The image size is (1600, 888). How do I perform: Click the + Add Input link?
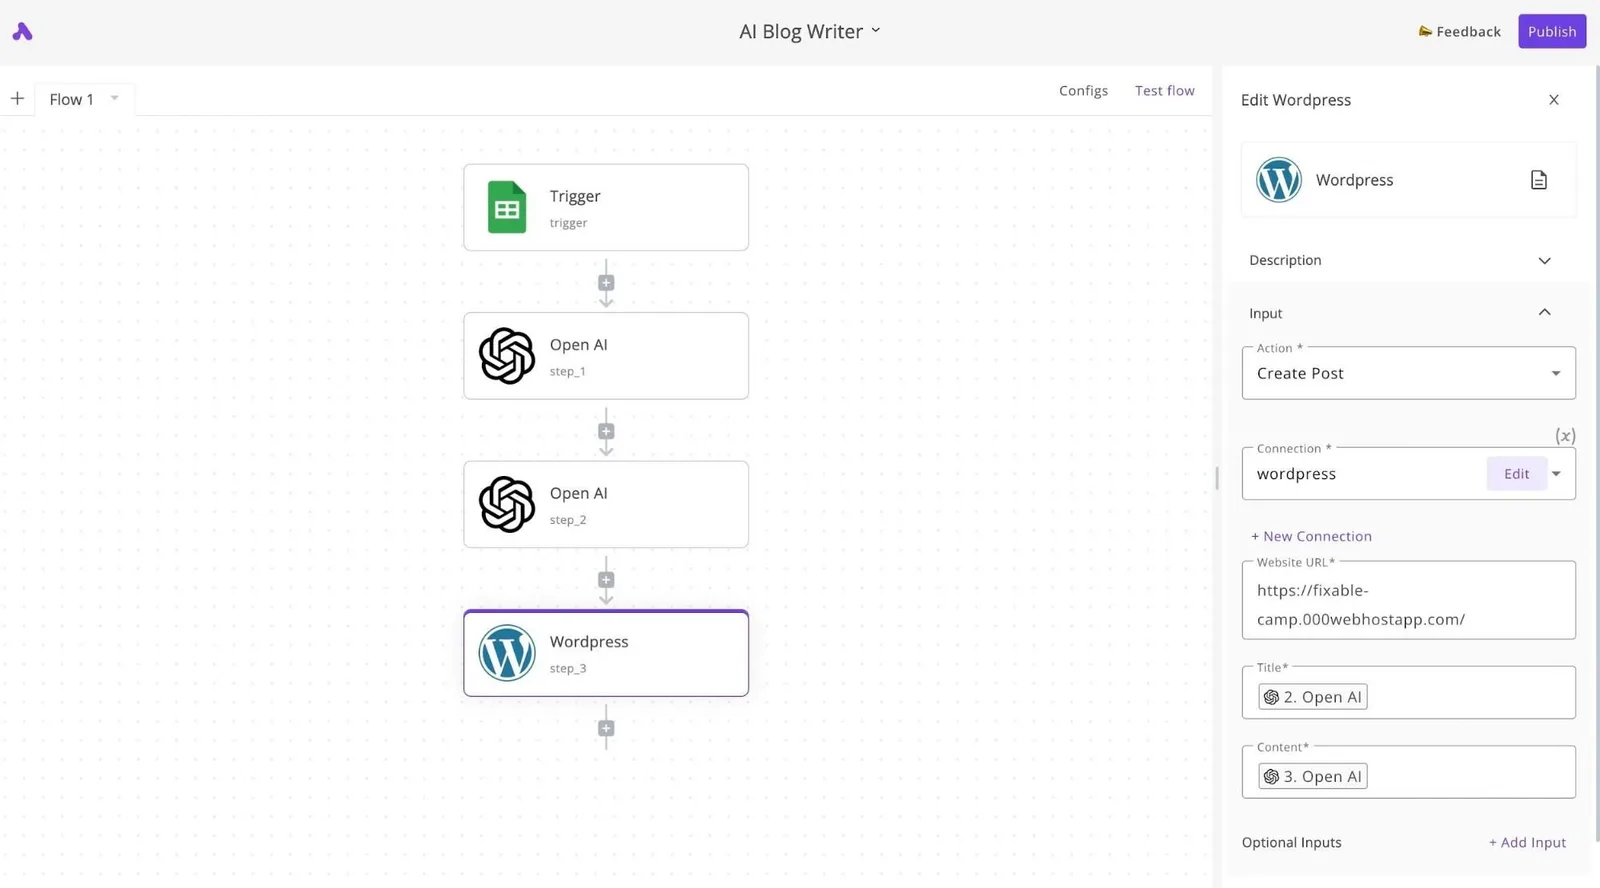coord(1527,842)
